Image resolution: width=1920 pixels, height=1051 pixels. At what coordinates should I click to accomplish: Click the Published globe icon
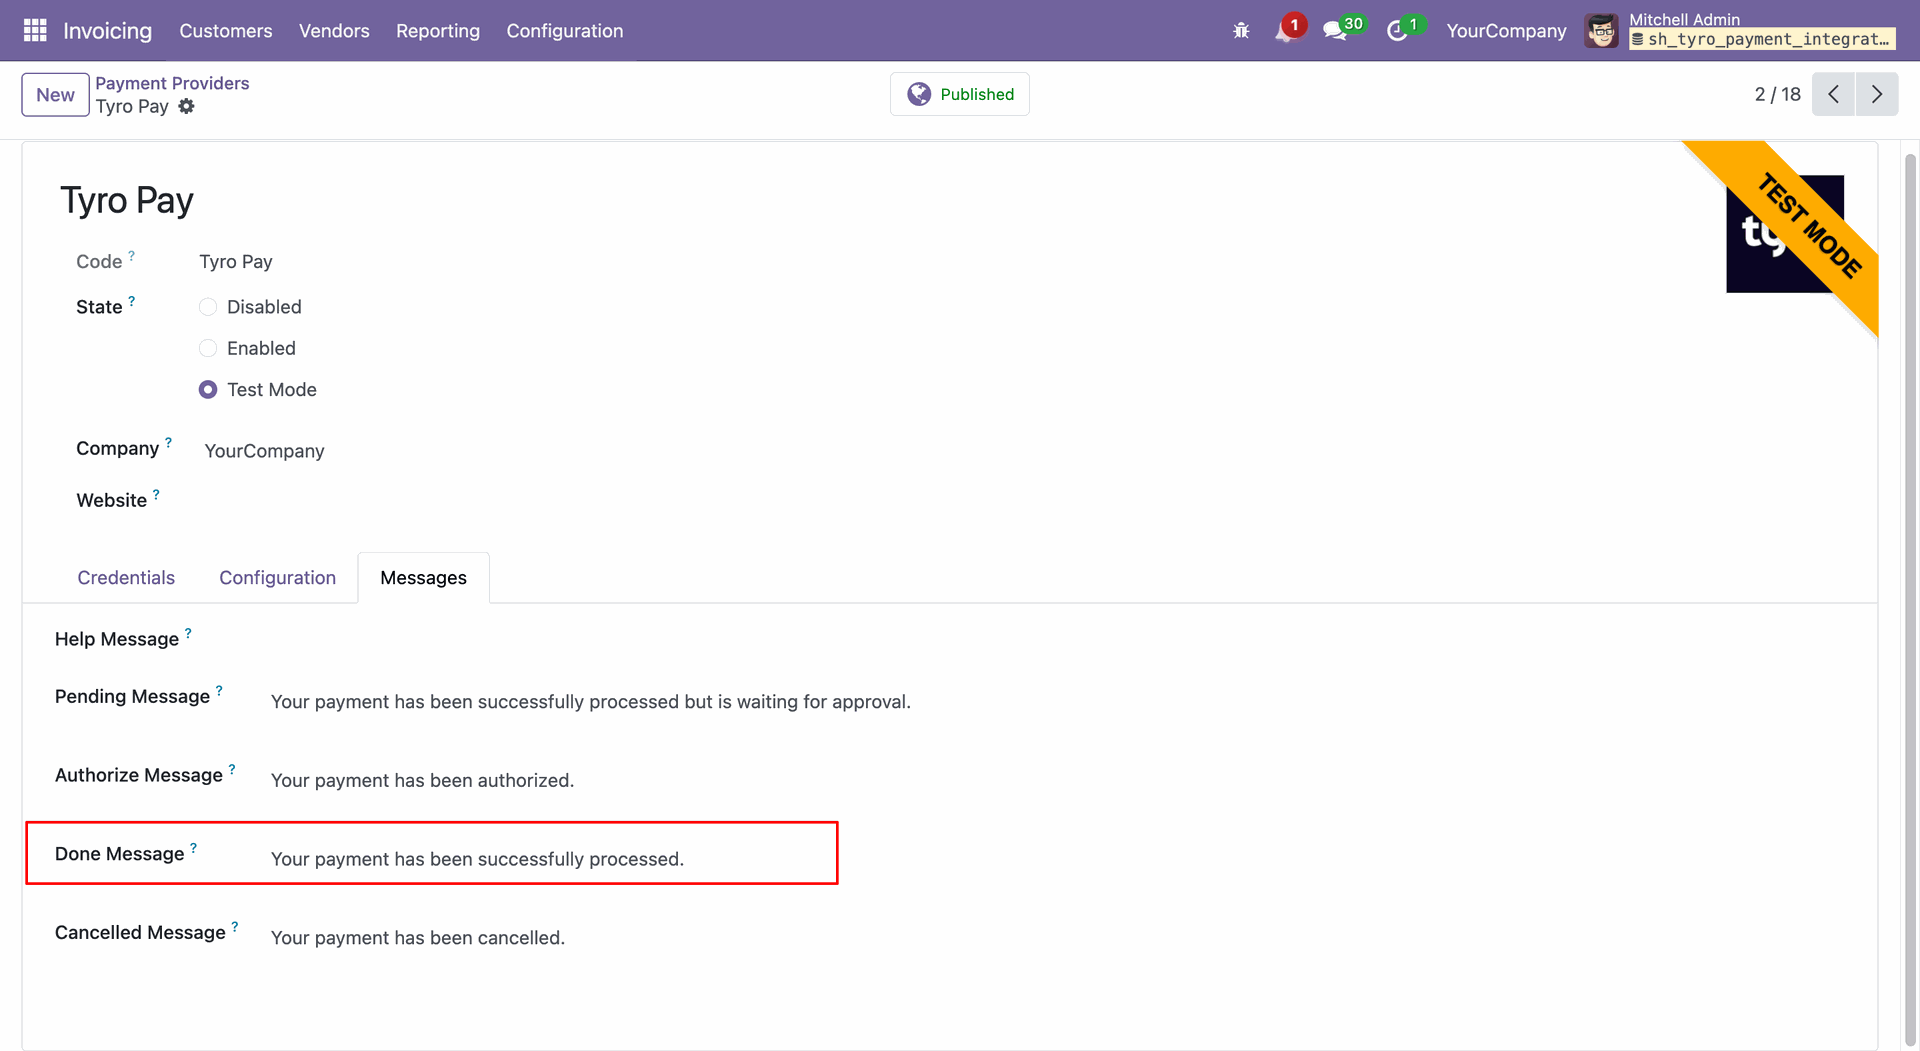[x=919, y=94]
